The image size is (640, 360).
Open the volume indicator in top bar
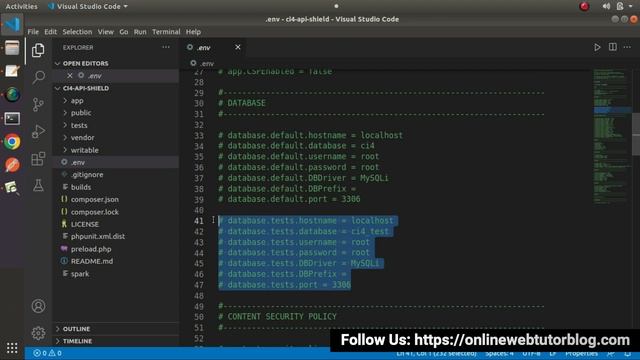606,6
